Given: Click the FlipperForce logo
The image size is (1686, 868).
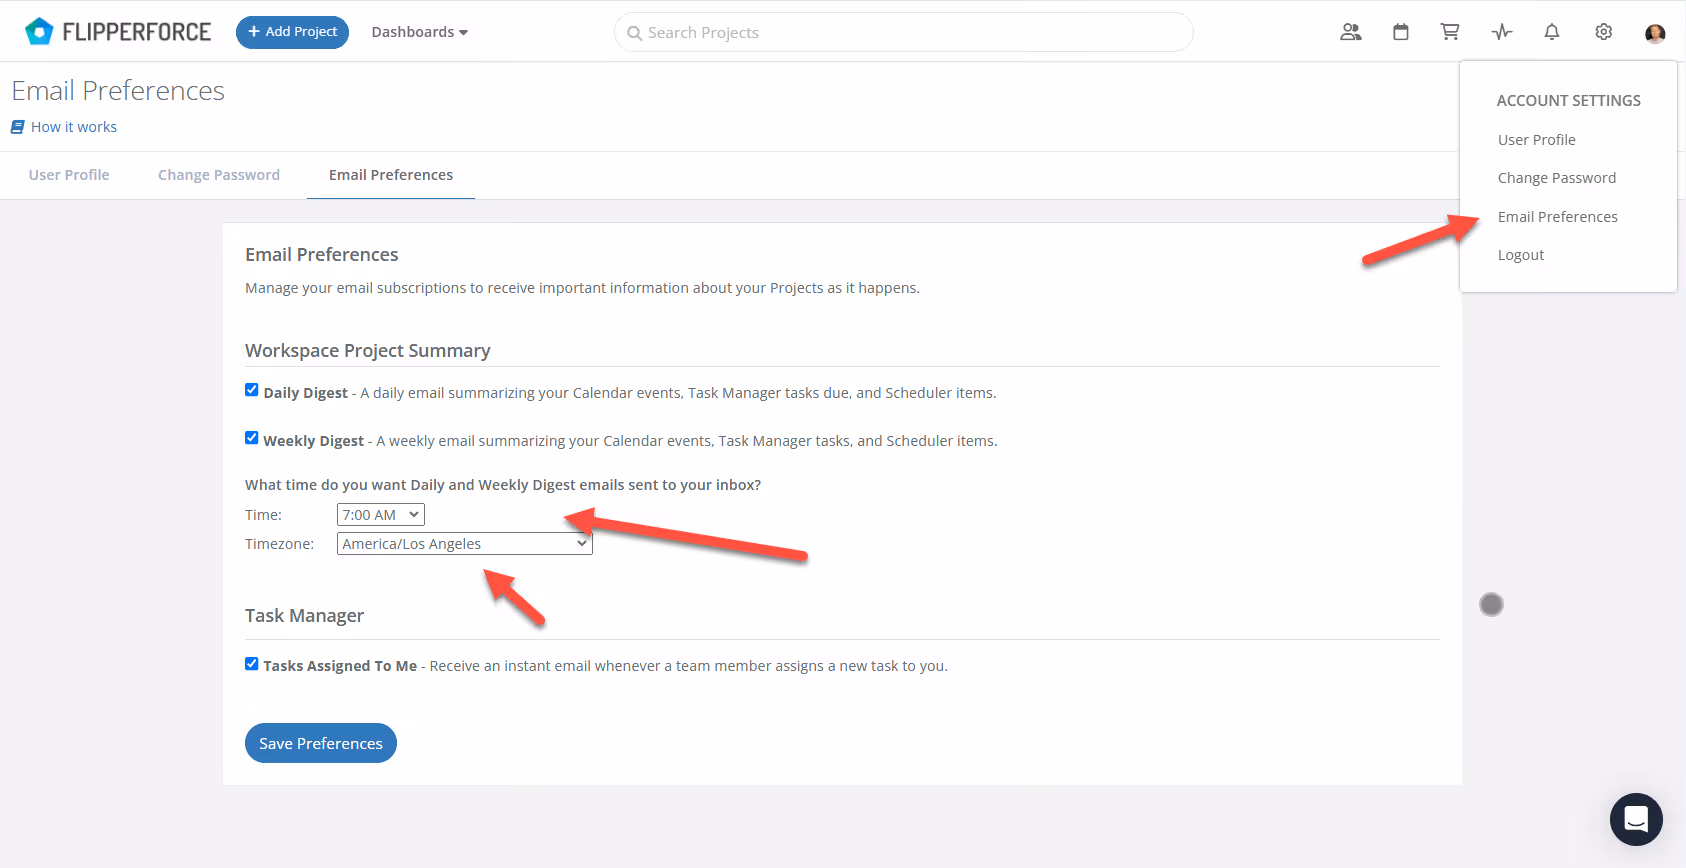Looking at the screenshot, I should [x=118, y=32].
